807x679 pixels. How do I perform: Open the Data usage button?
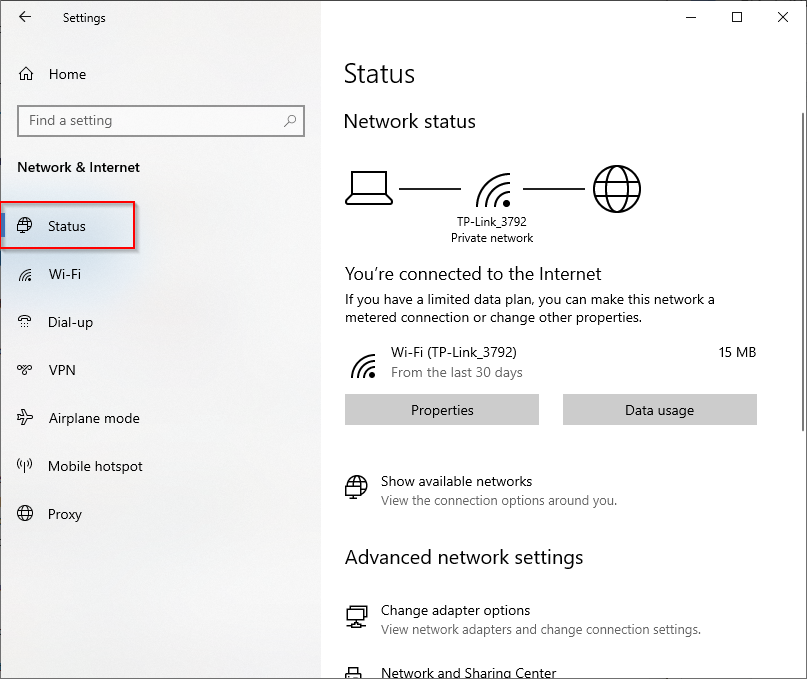click(x=659, y=410)
